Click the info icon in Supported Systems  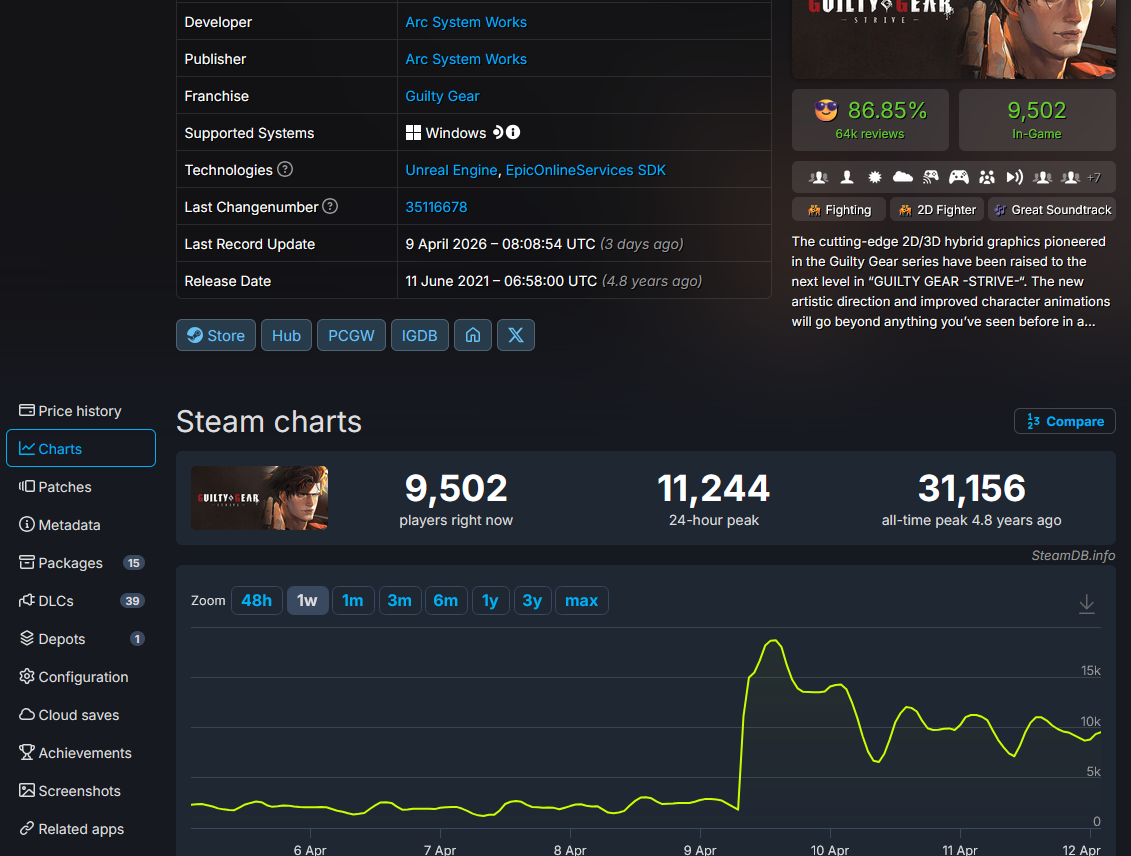[513, 133]
